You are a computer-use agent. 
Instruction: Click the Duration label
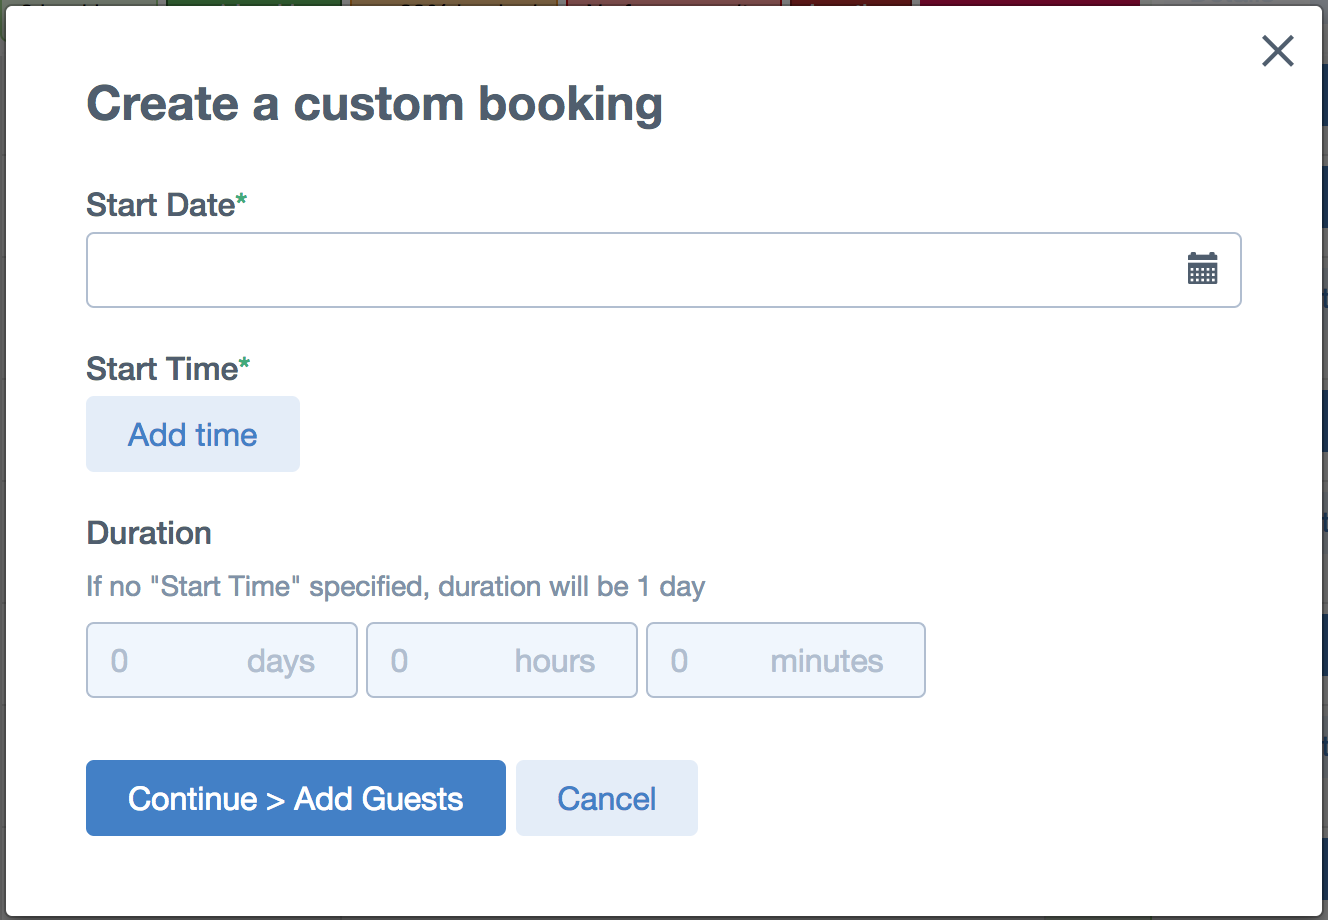149,533
